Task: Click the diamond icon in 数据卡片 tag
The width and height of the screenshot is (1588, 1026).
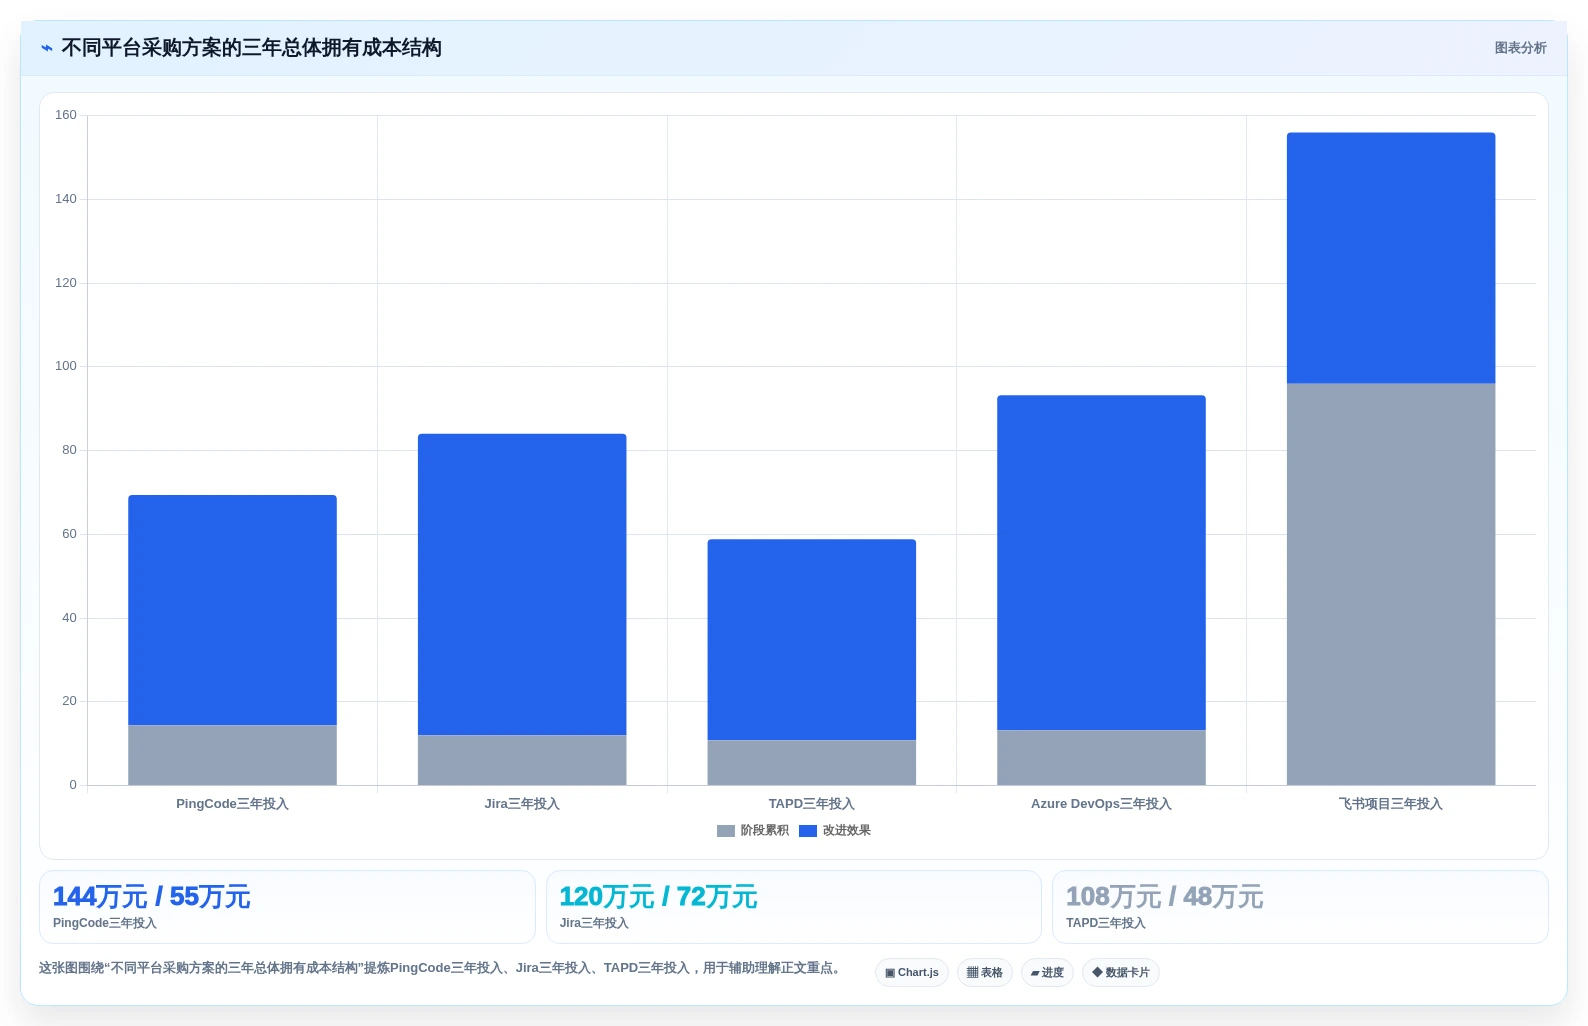Action: point(1097,972)
